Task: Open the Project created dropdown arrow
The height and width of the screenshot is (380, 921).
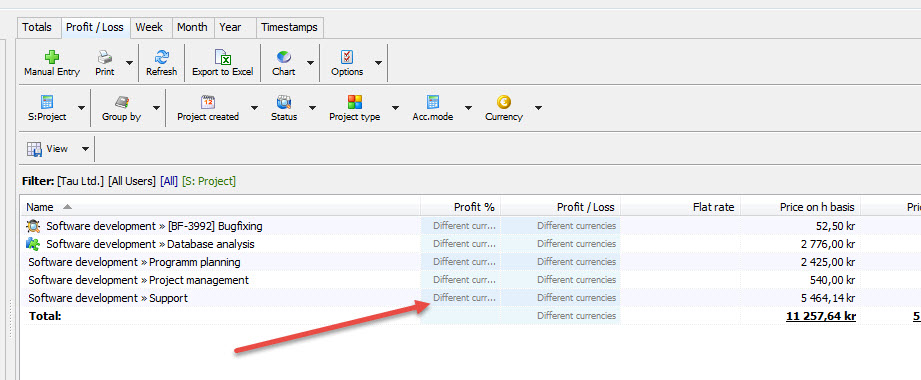Action: (x=254, y=107)
